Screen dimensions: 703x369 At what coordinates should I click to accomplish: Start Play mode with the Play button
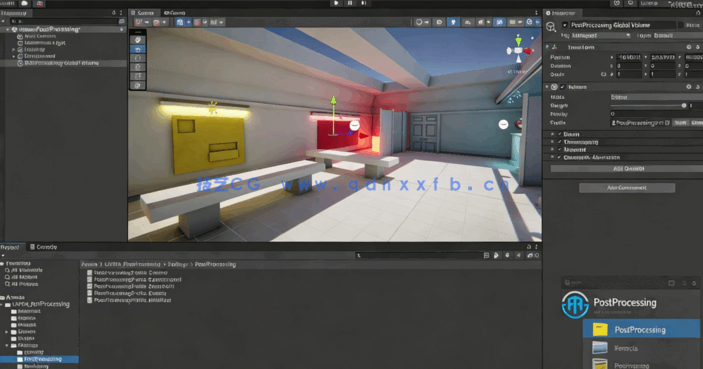pos(336,3)
